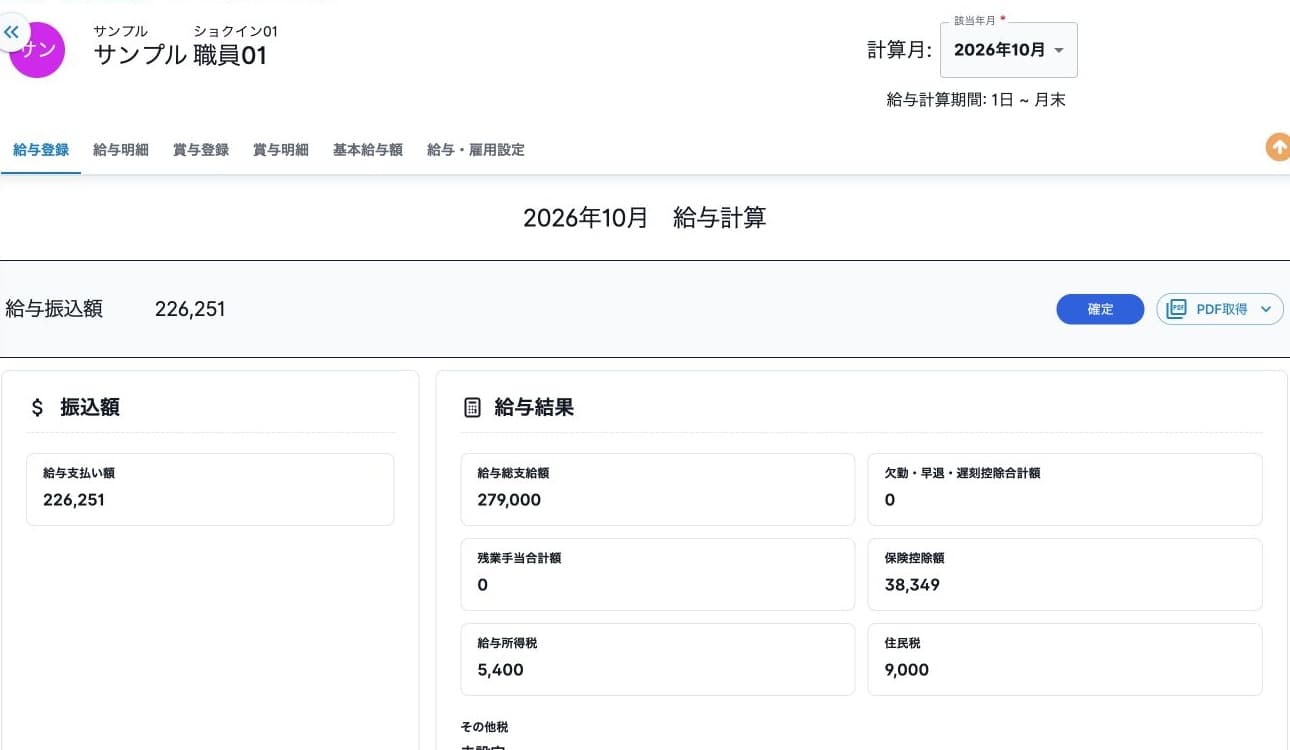
Task: Click the PDF icon in PDF取得 button
Action: tap(1177, 309)
